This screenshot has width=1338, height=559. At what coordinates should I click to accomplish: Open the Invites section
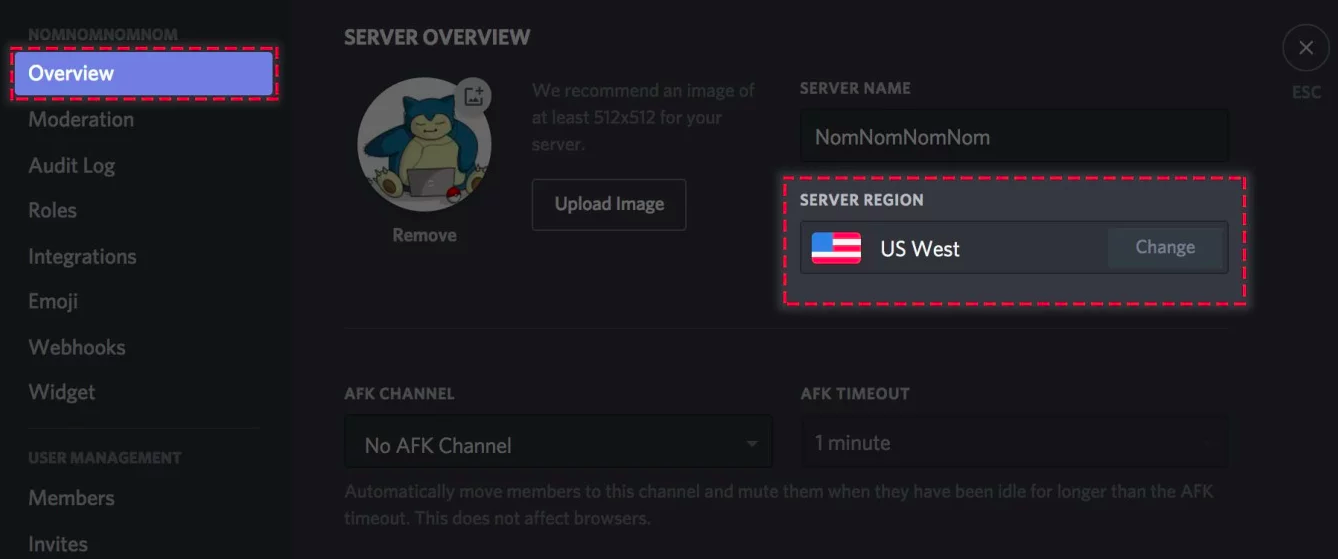(x=58, y=543)
